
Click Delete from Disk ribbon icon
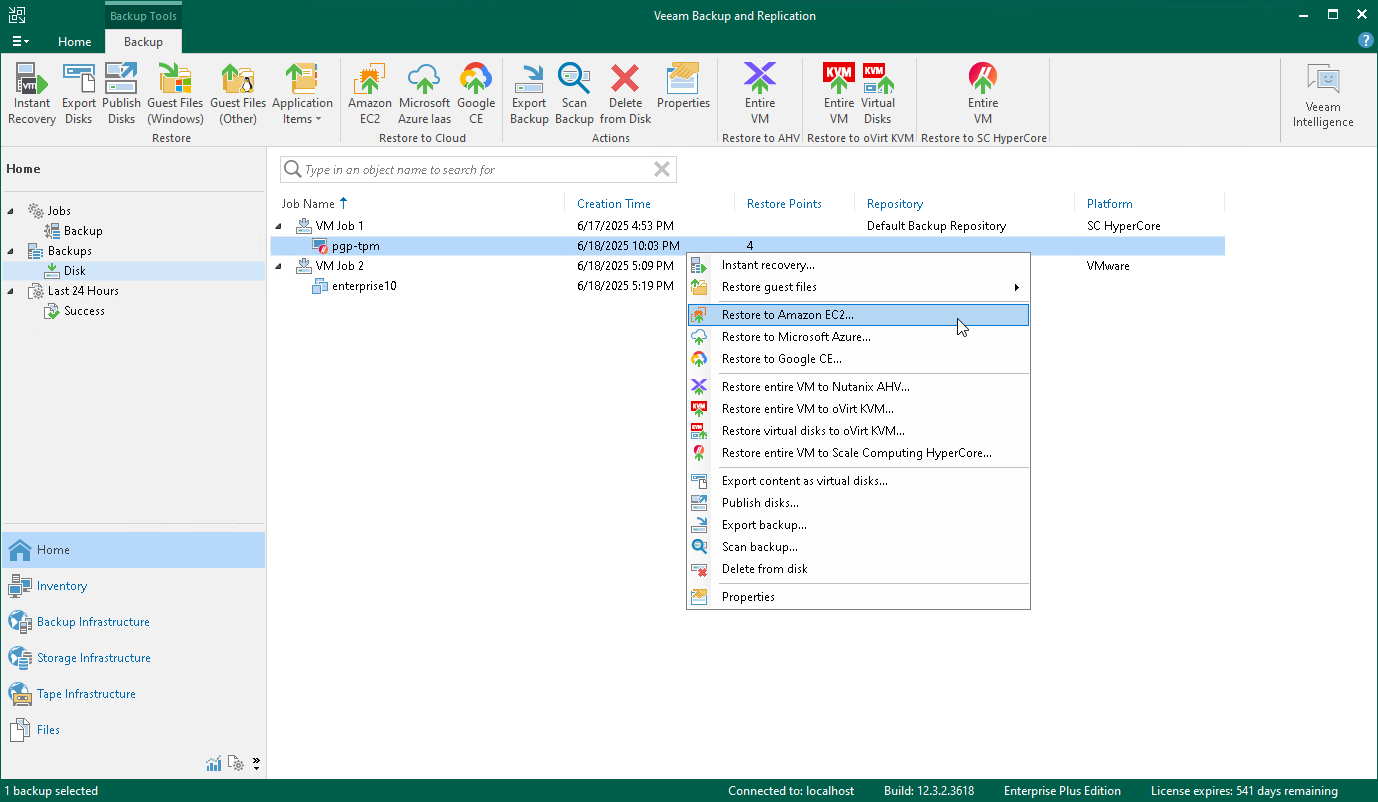click(x=626, y=93)
